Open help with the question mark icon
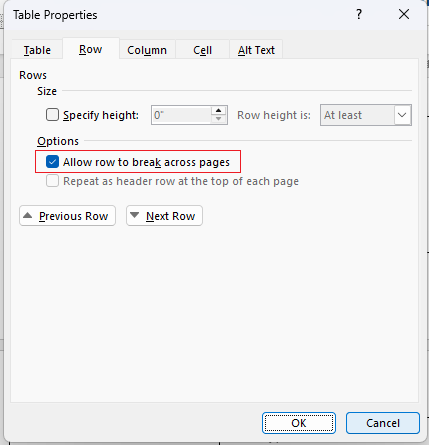 pos(359,14)
